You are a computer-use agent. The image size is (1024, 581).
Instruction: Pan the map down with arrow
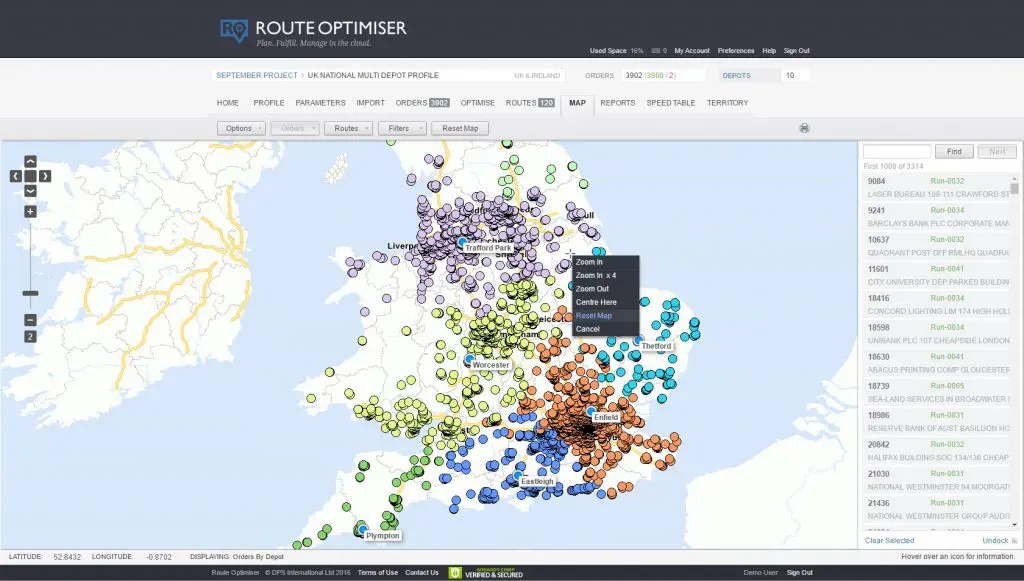click(30, 190)
